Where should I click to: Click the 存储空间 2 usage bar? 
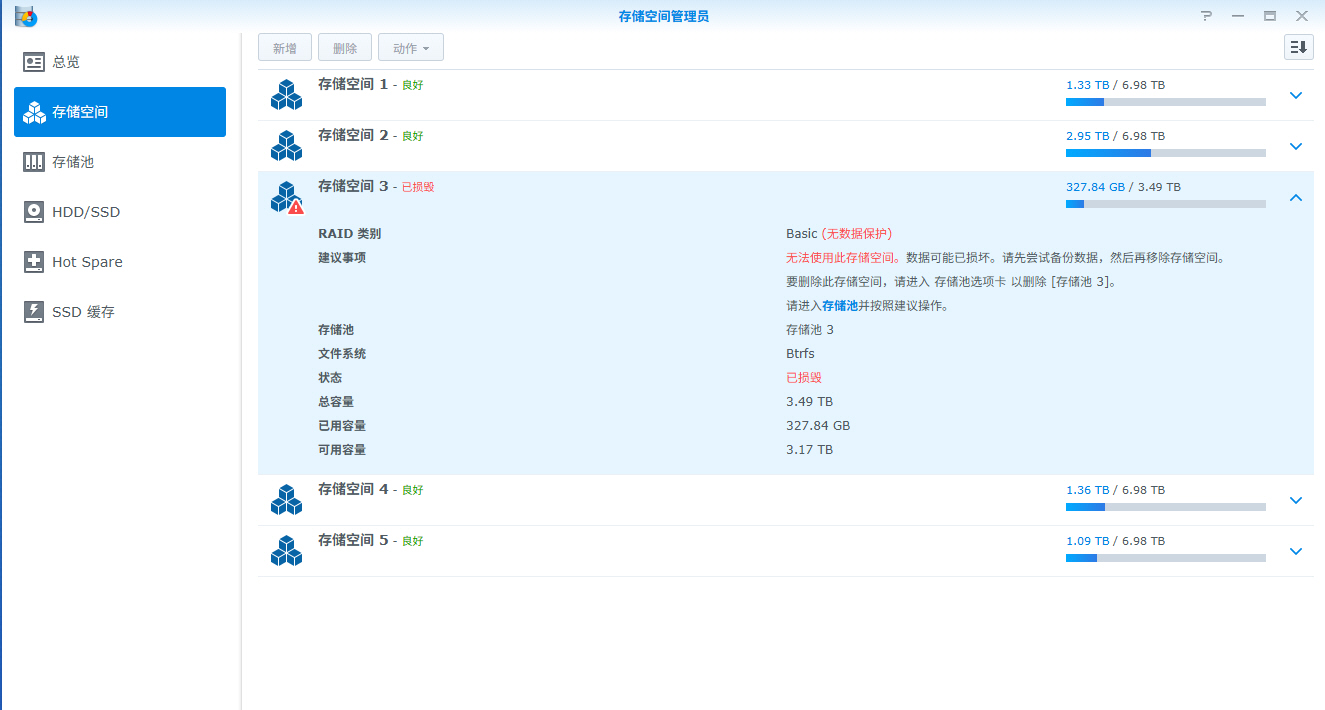point(1165,153)
